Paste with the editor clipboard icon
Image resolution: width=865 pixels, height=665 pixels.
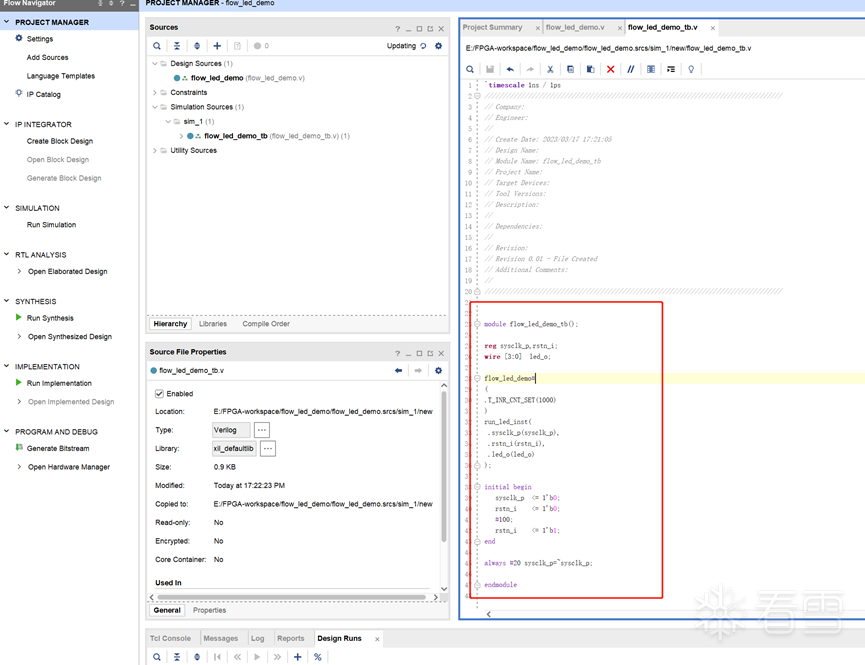click(x=590, y=69)
